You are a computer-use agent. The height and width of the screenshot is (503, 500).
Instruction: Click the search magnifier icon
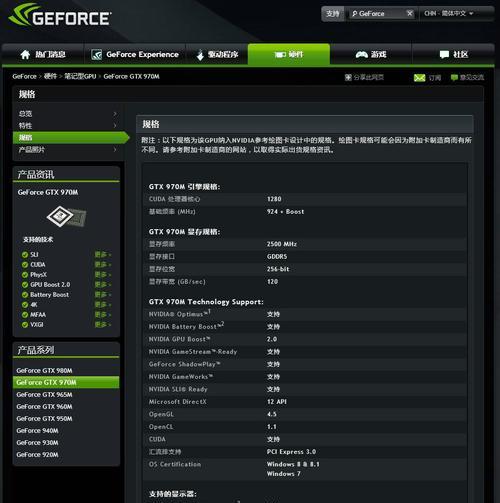click(354, 14)
